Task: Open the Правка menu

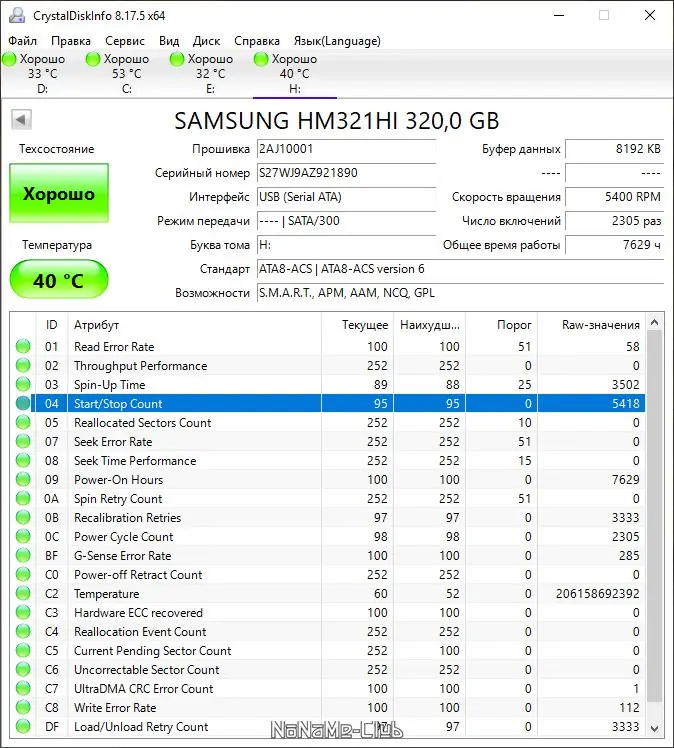Action: coord(71,41)
